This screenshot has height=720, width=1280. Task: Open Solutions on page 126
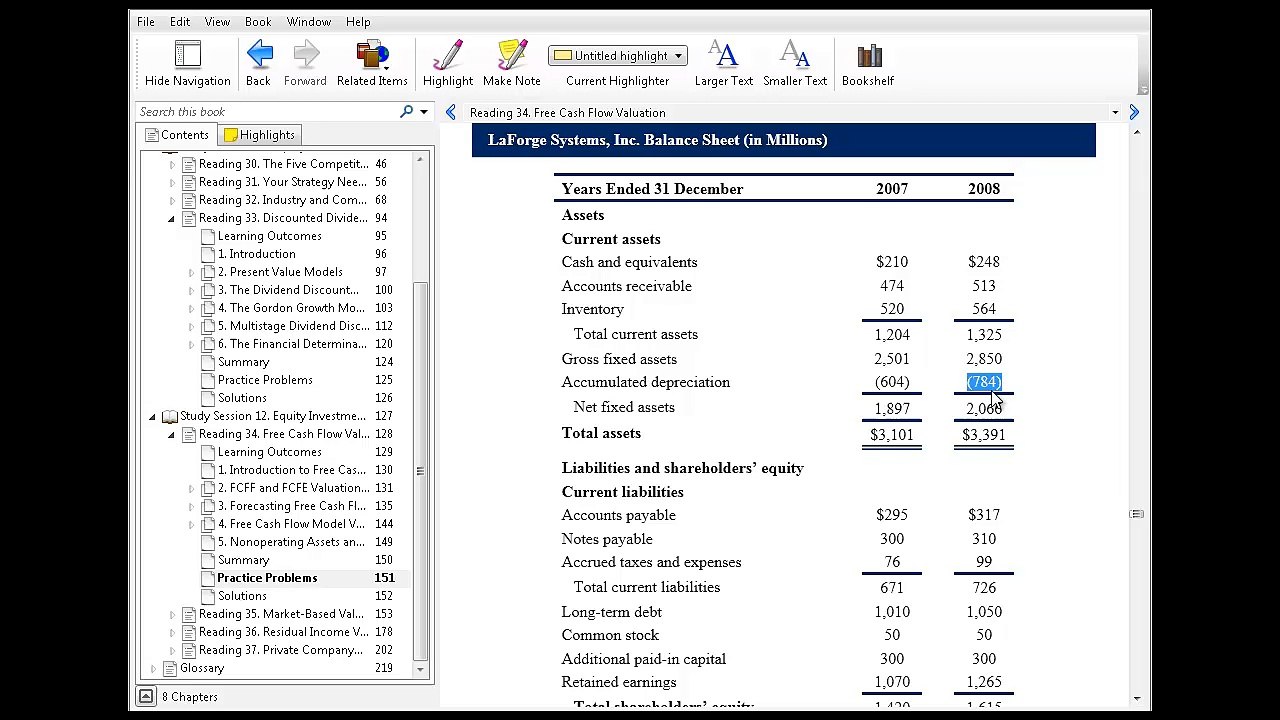coord(242,398)
